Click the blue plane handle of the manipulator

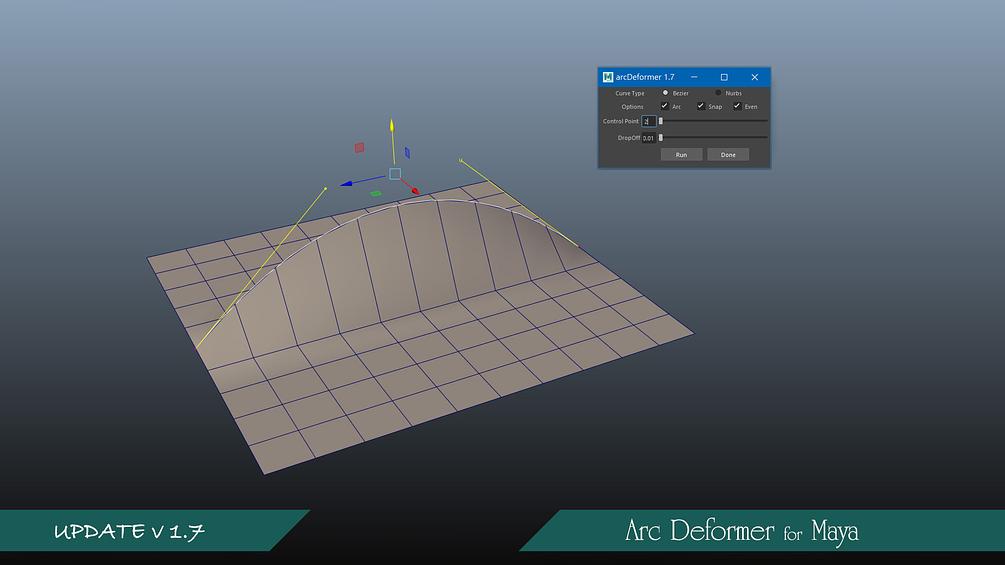coord(407,152)
